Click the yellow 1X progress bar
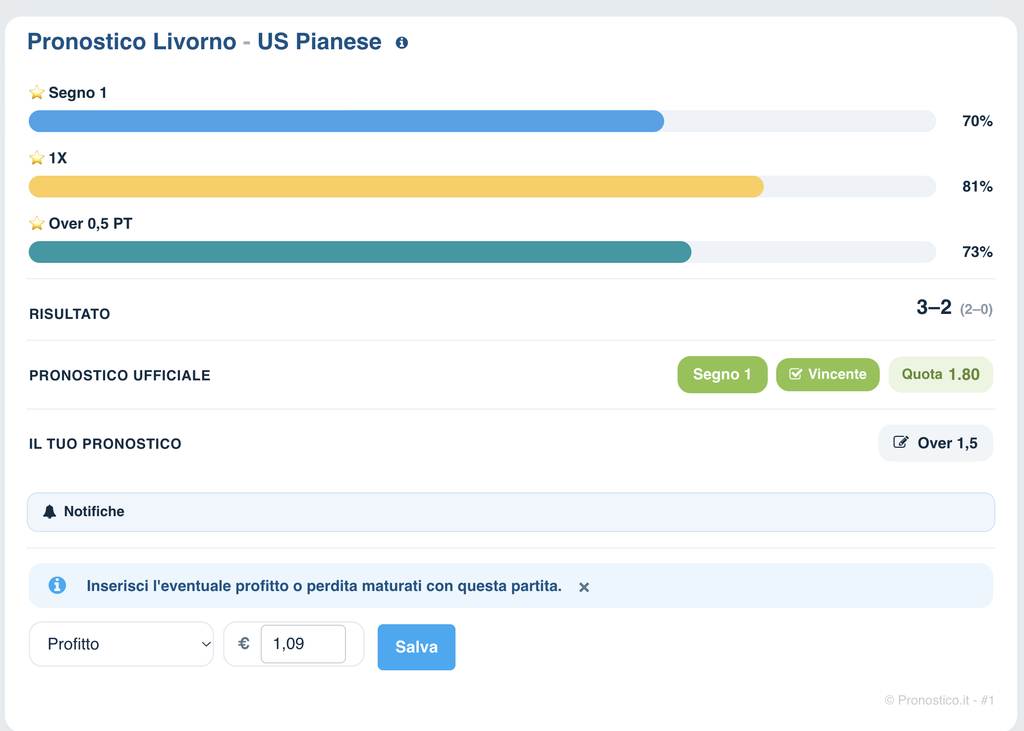Viewport: 1024px width, 731px height. 396,186
